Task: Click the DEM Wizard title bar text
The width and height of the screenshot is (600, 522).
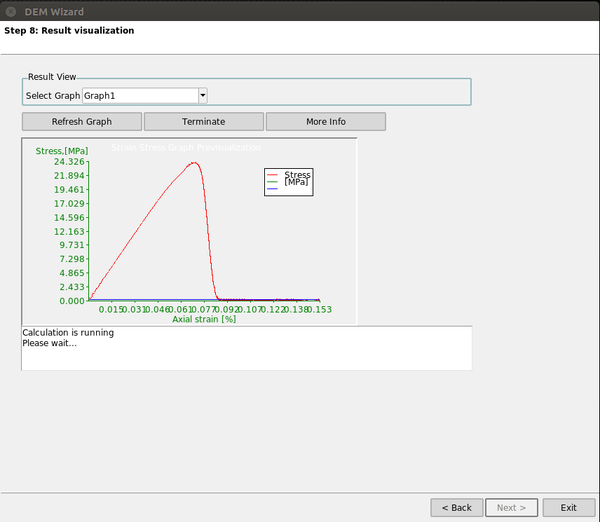Action: [54, 11]
